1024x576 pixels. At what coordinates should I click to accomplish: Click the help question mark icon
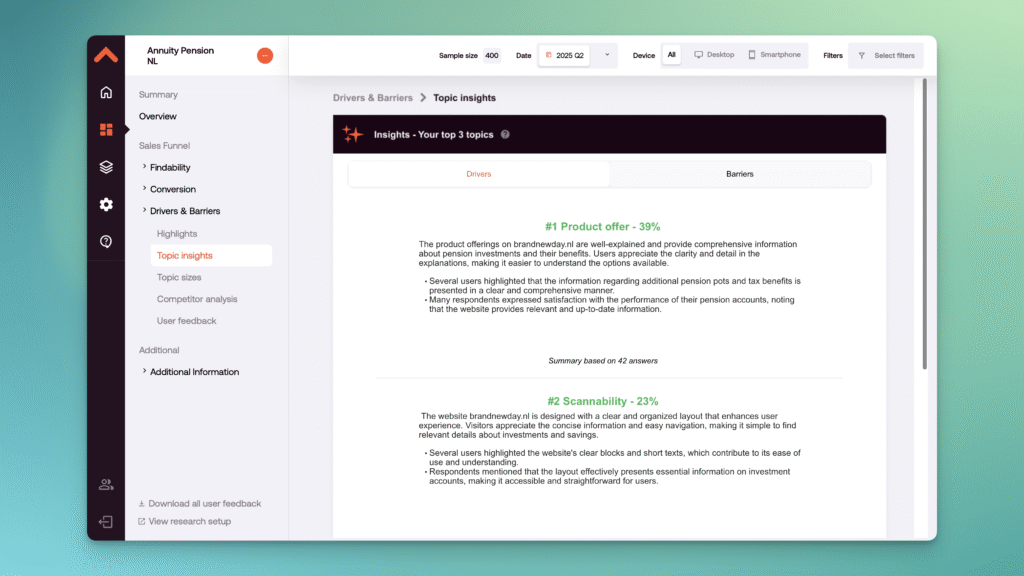[x=106, y=241]
